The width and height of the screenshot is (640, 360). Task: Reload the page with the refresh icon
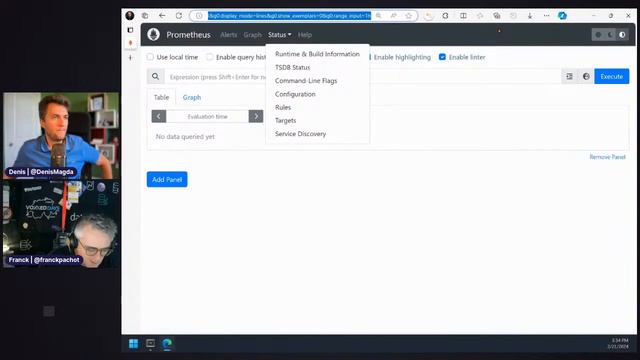pos(179,16)
